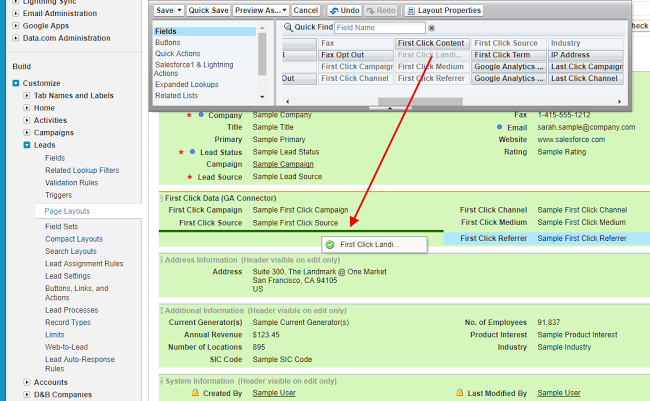Expand Email Administration in sidebar
Screen dimensions: 650x401
coord(15,13)
